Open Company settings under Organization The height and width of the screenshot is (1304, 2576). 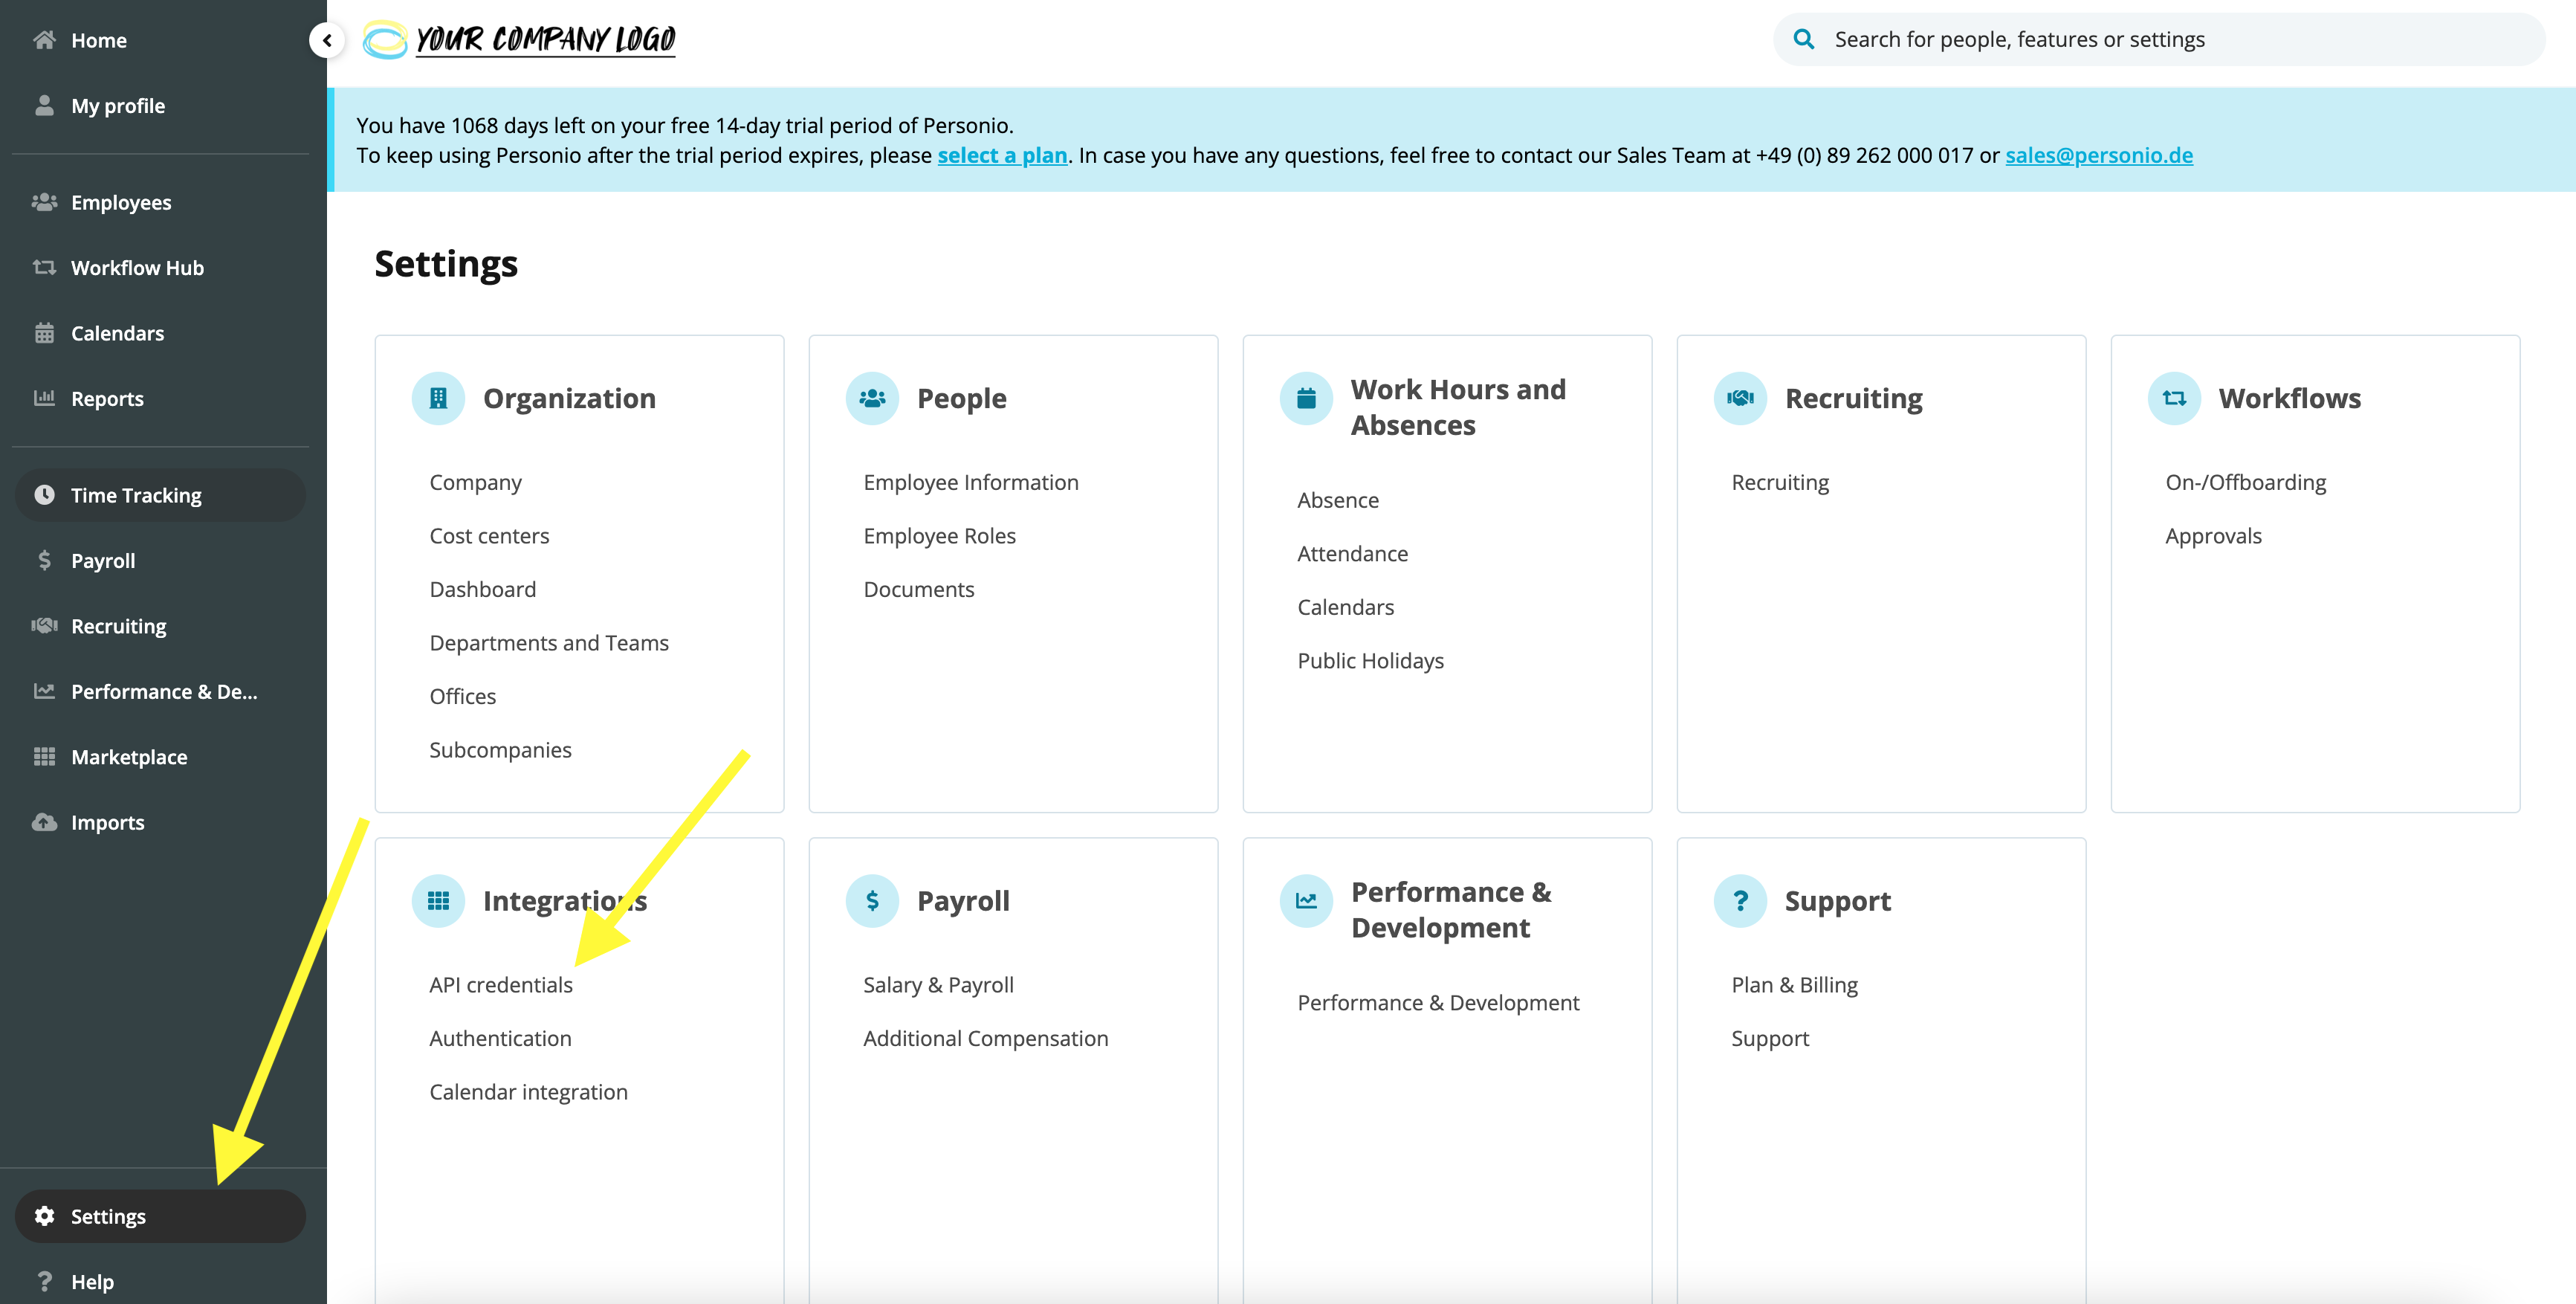click(475, 482)
